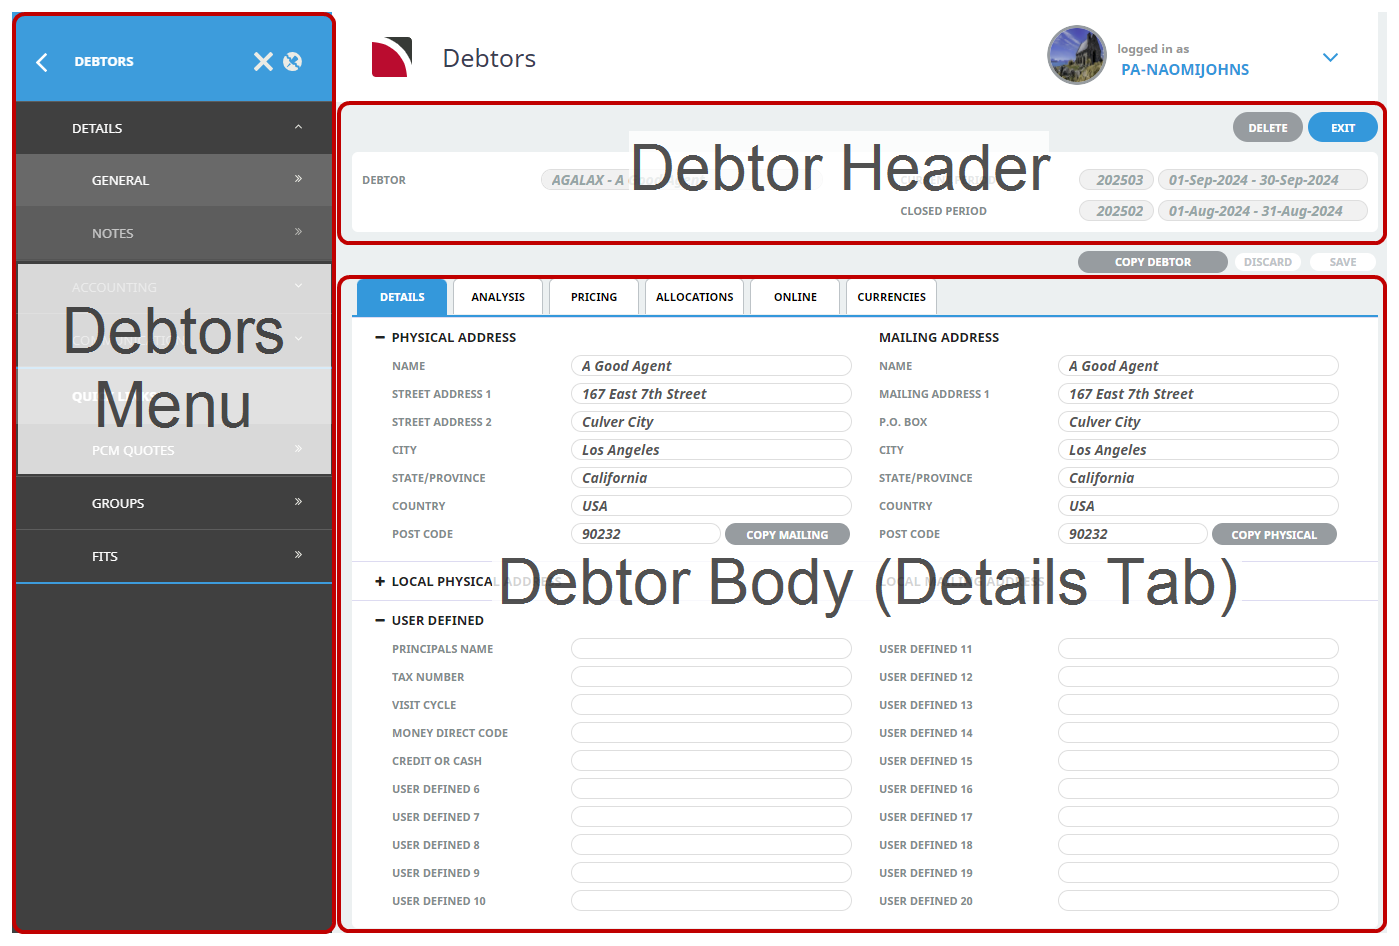Open the user account dropdown chevron

click(x=1330, y=58)
